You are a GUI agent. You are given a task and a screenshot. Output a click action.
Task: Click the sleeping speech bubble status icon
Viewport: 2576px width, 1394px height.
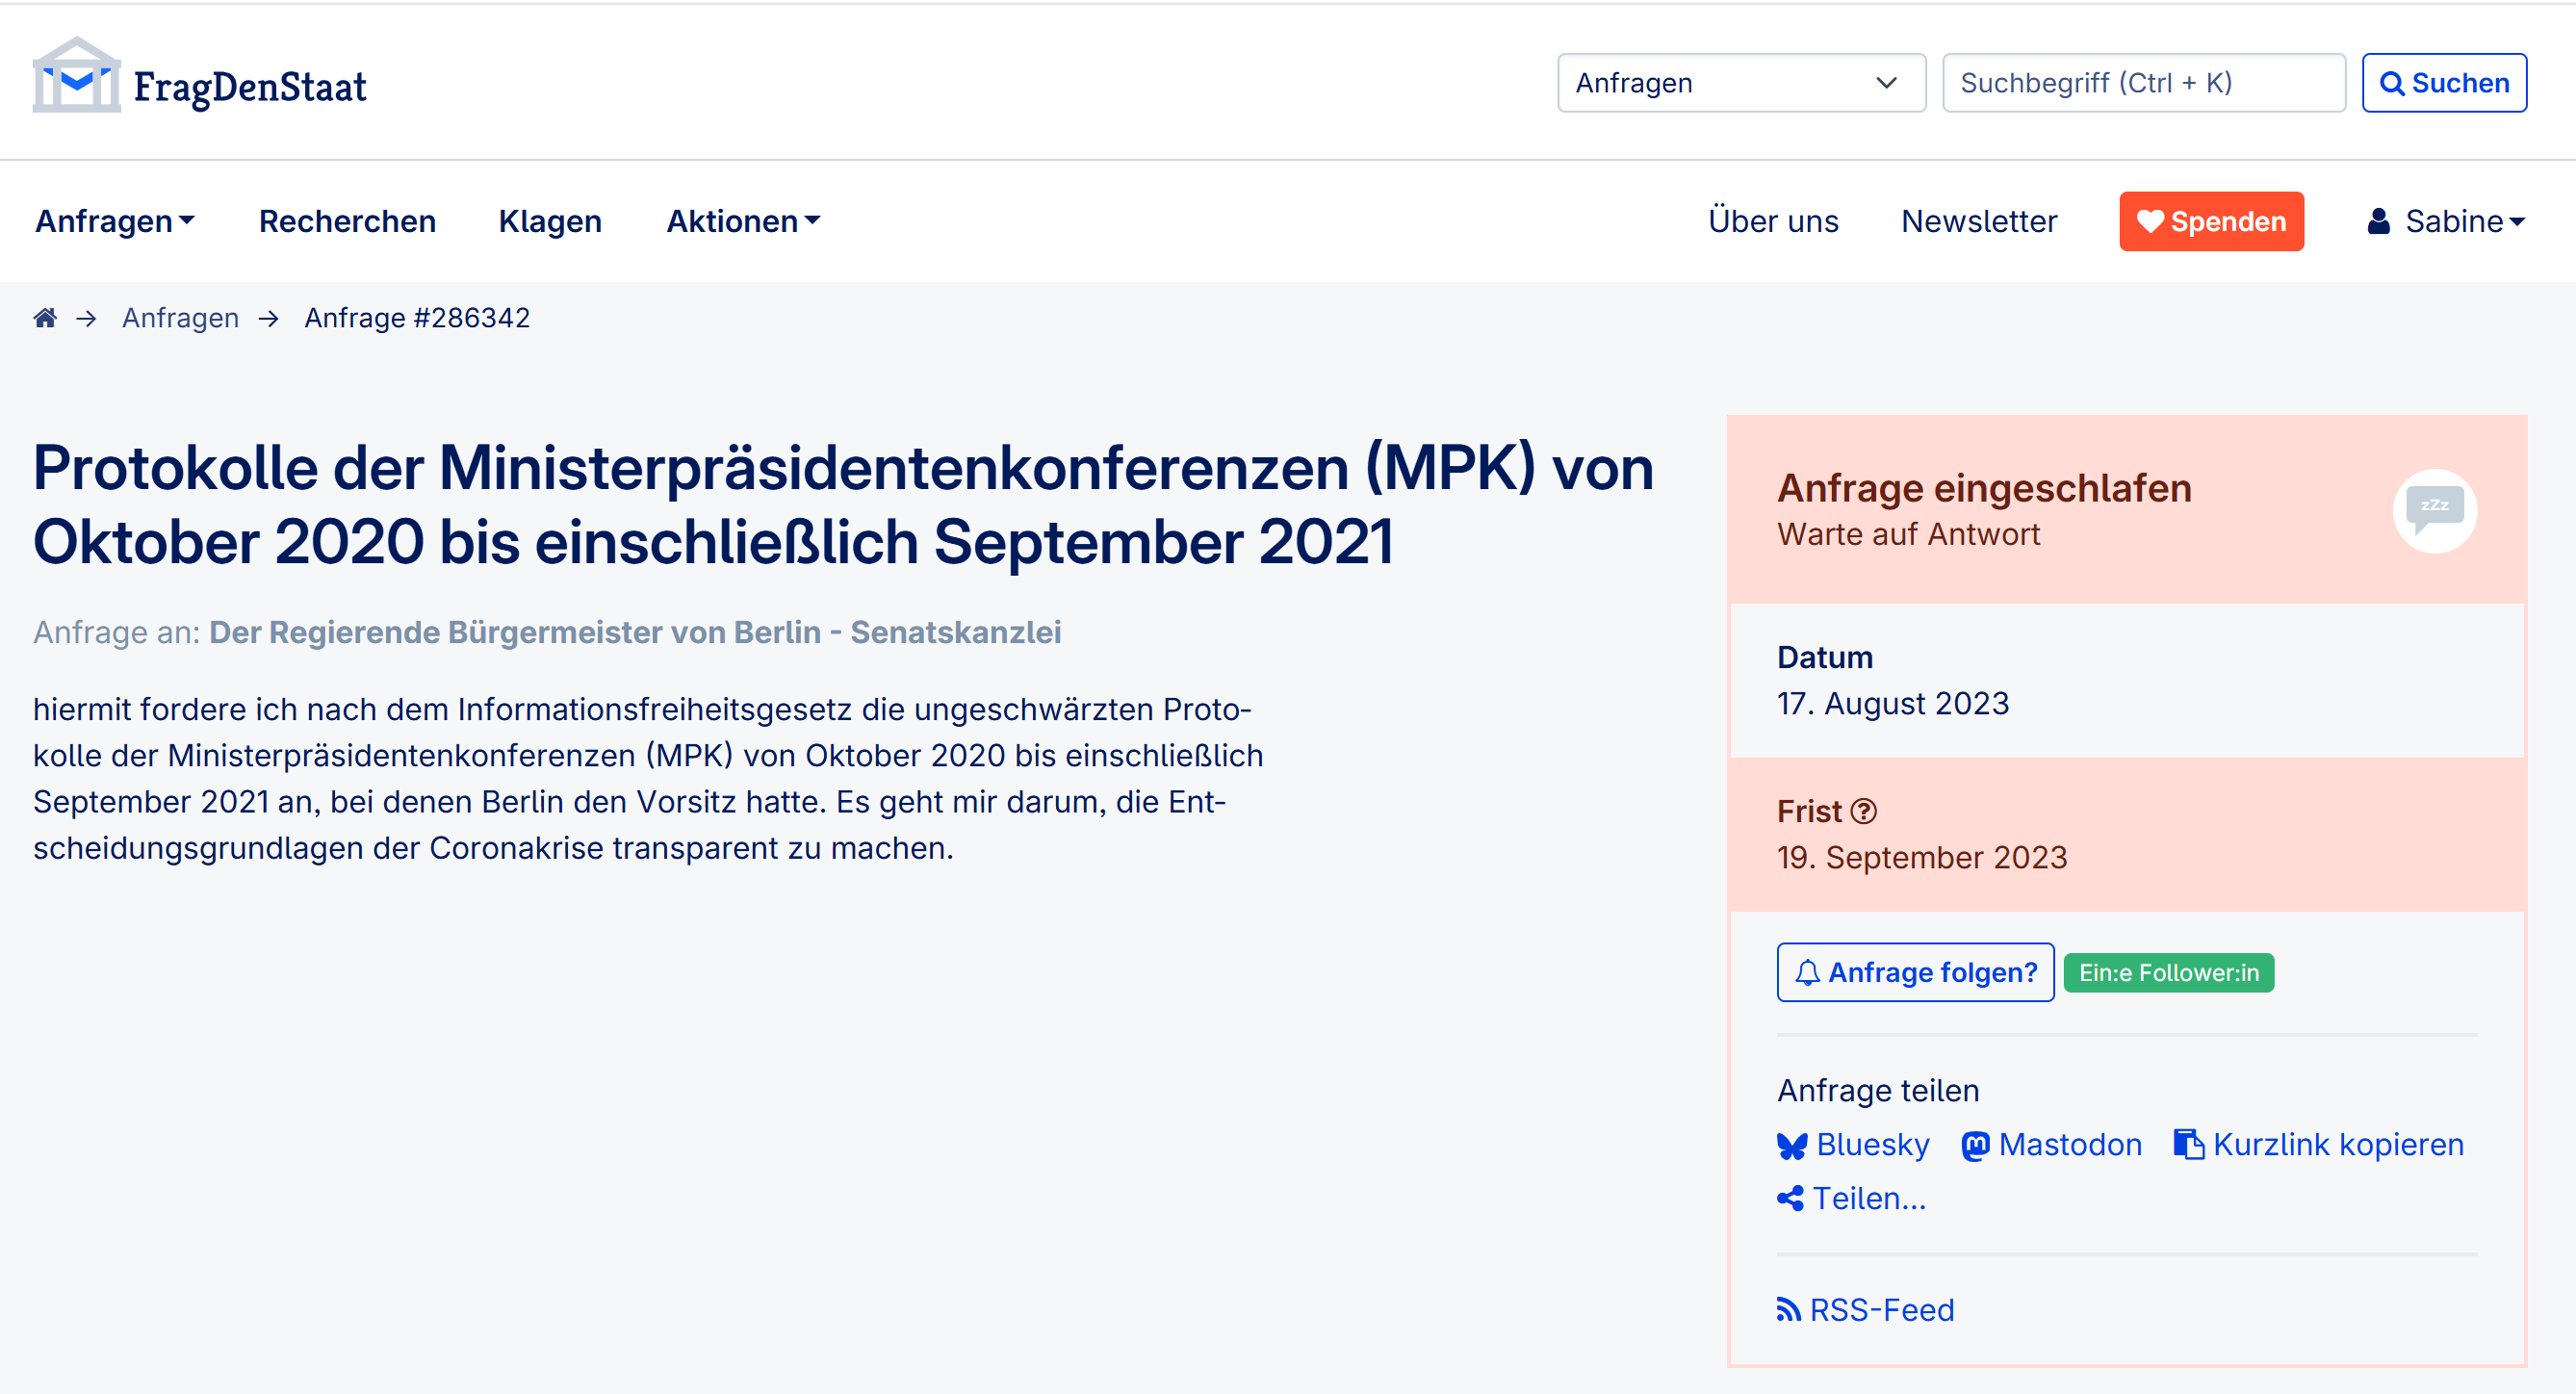click(x=2433, y=510)
